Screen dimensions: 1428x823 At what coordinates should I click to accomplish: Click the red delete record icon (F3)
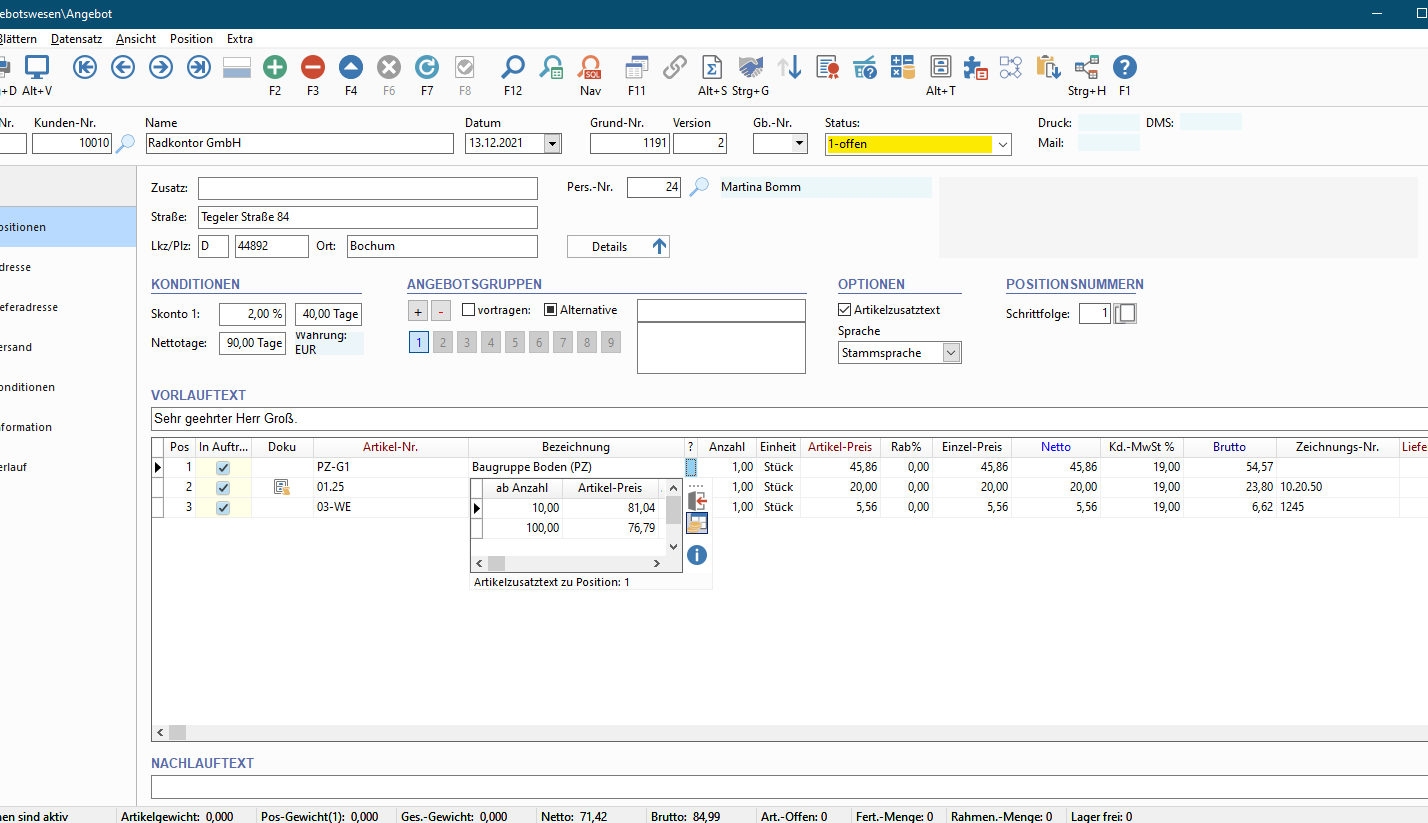click(x=313, y=67)
